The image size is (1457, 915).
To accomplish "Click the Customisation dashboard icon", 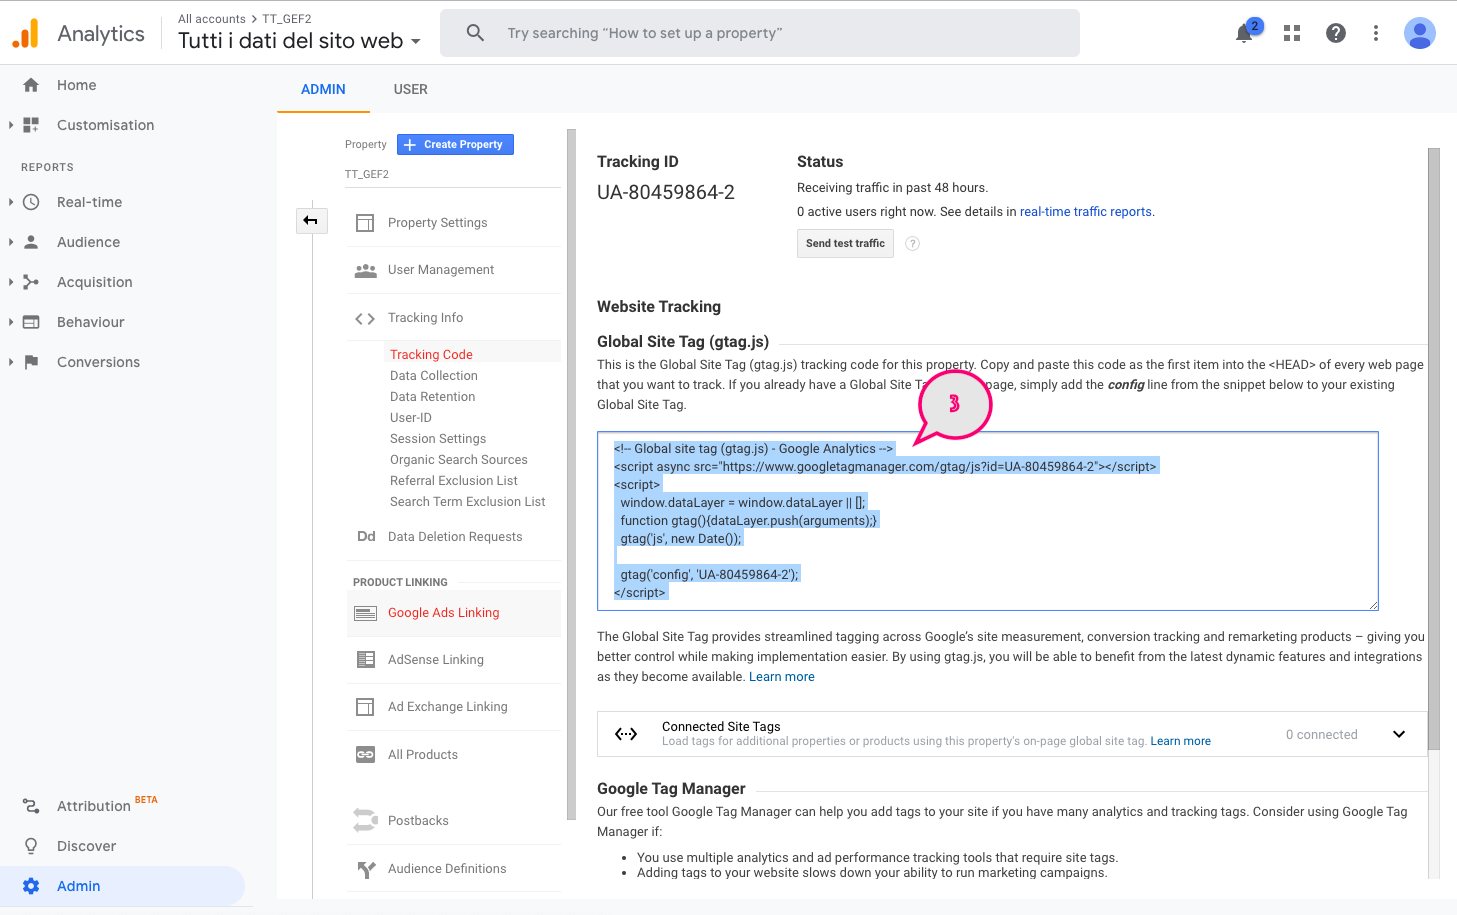I will 31,125.
